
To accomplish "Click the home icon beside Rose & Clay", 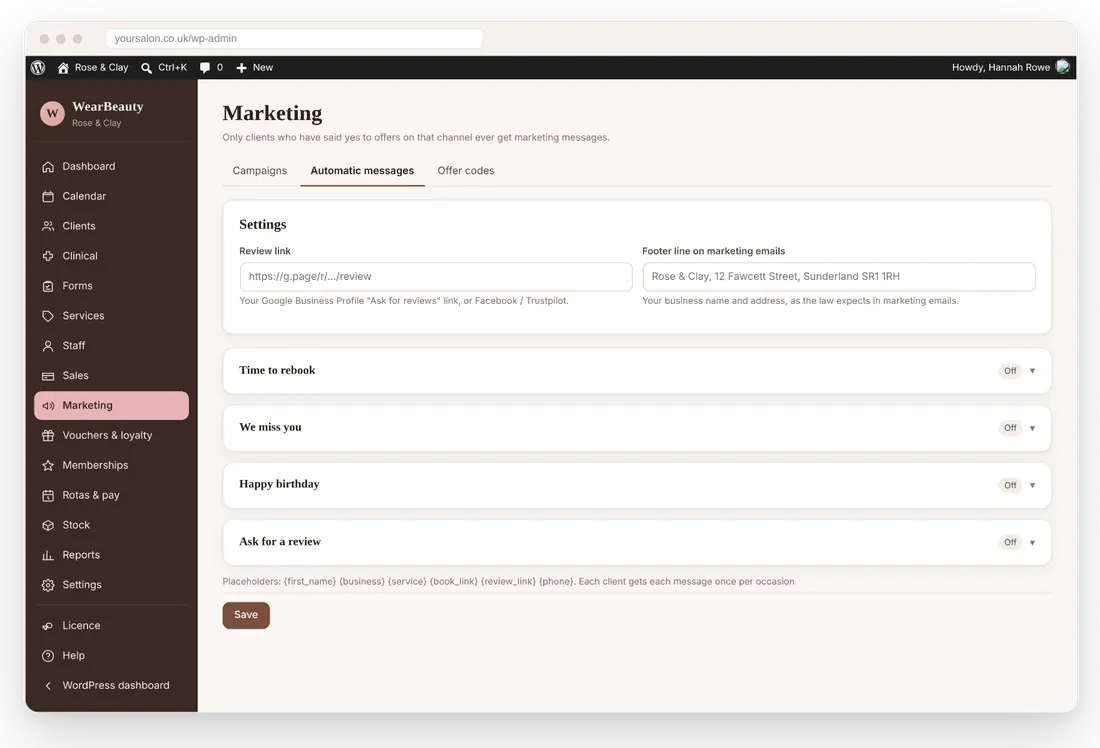I will click(x=63, y=67).
